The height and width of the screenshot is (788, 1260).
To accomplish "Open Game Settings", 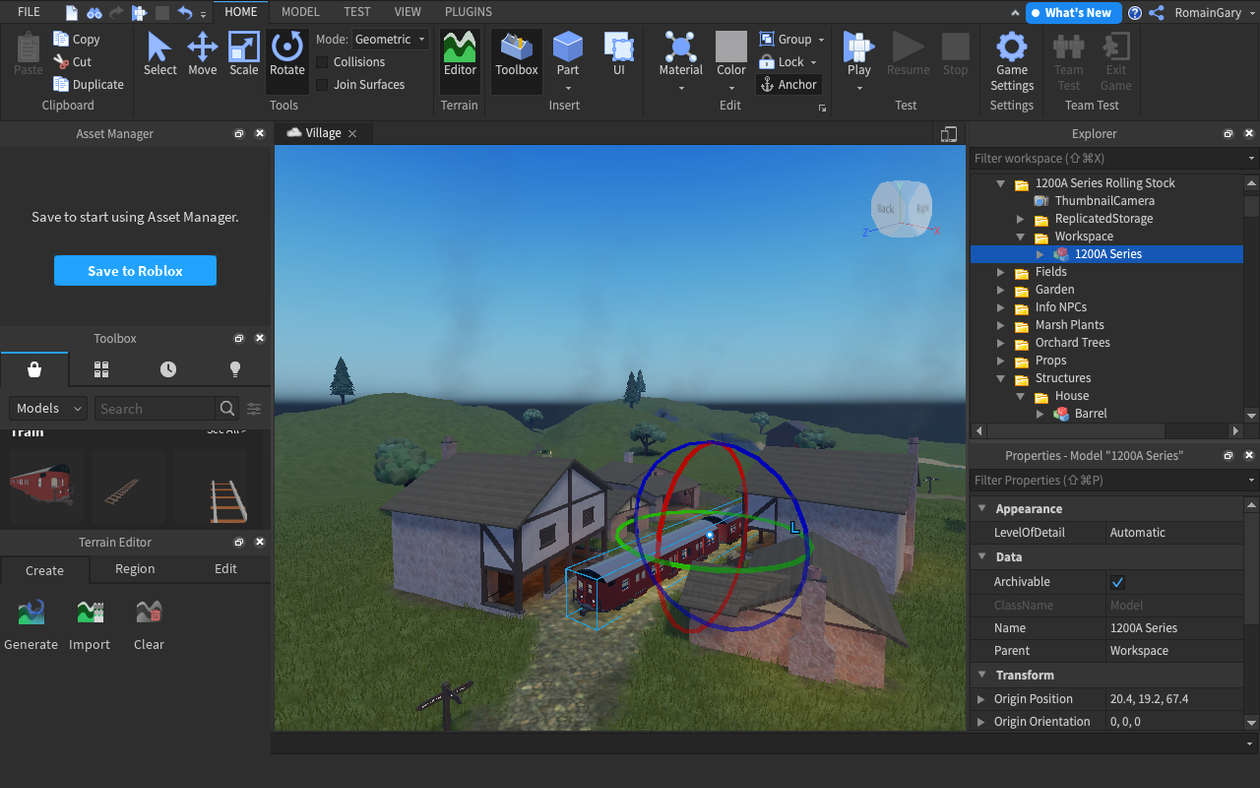I will 1012,60.
